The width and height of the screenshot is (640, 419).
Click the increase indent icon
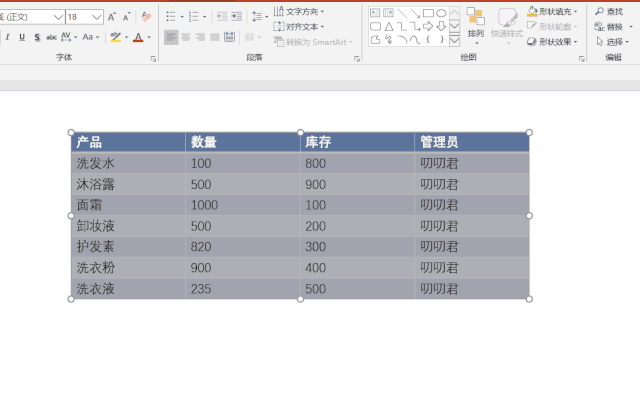[236, 17]
